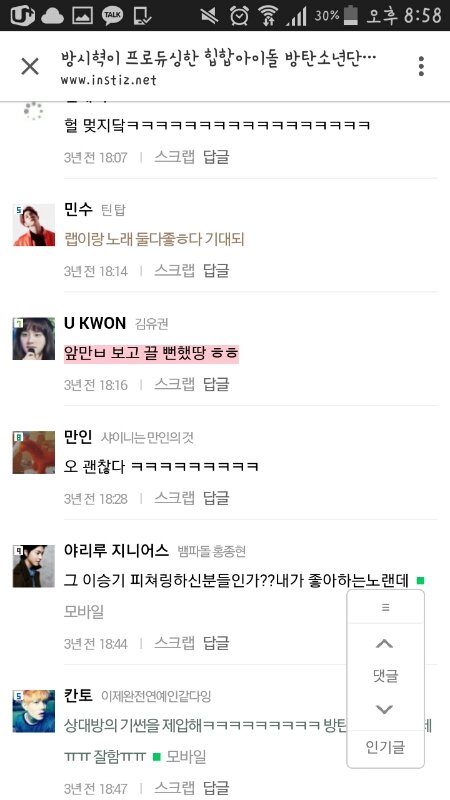Open 인기글 popular posts in floating panel
Image resolution: width=450 pixels, height=800 pixels.
(x=385, y=748)
